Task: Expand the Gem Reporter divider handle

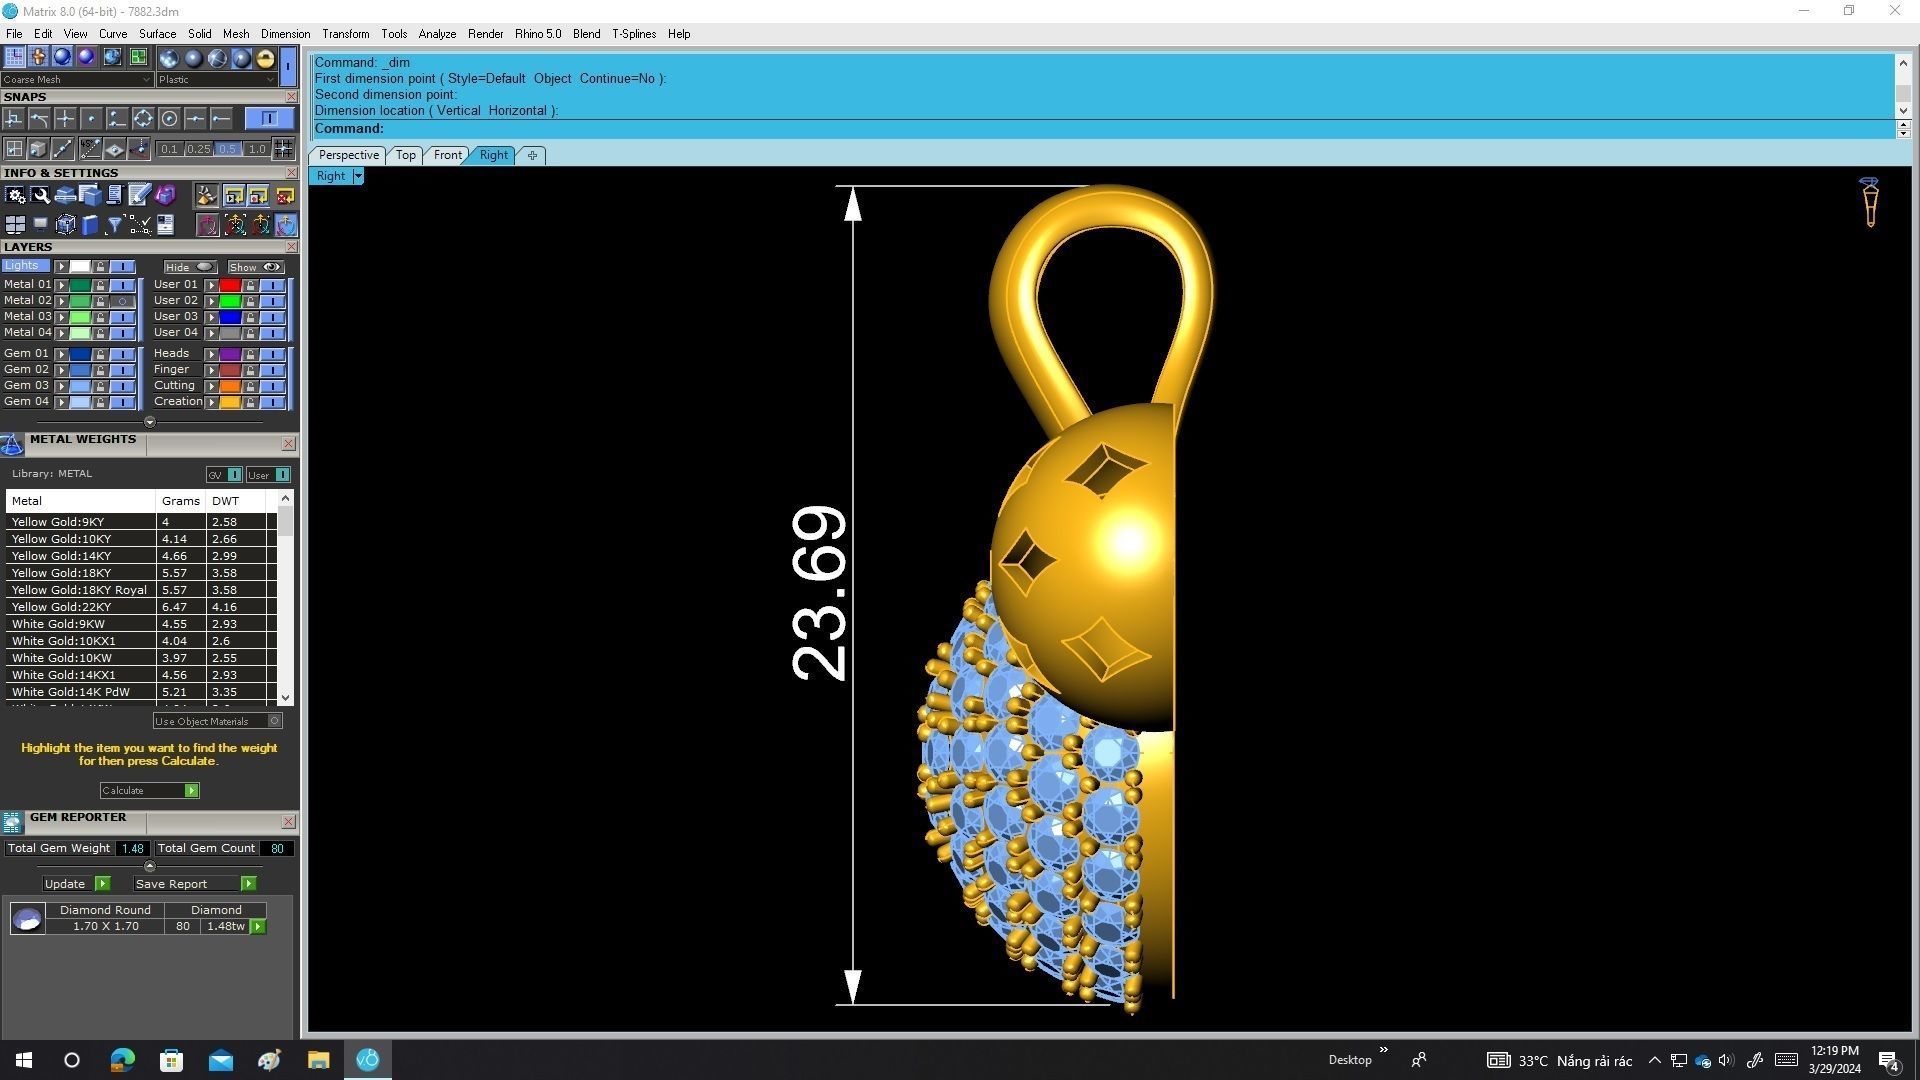Action: tap(150, 866)
